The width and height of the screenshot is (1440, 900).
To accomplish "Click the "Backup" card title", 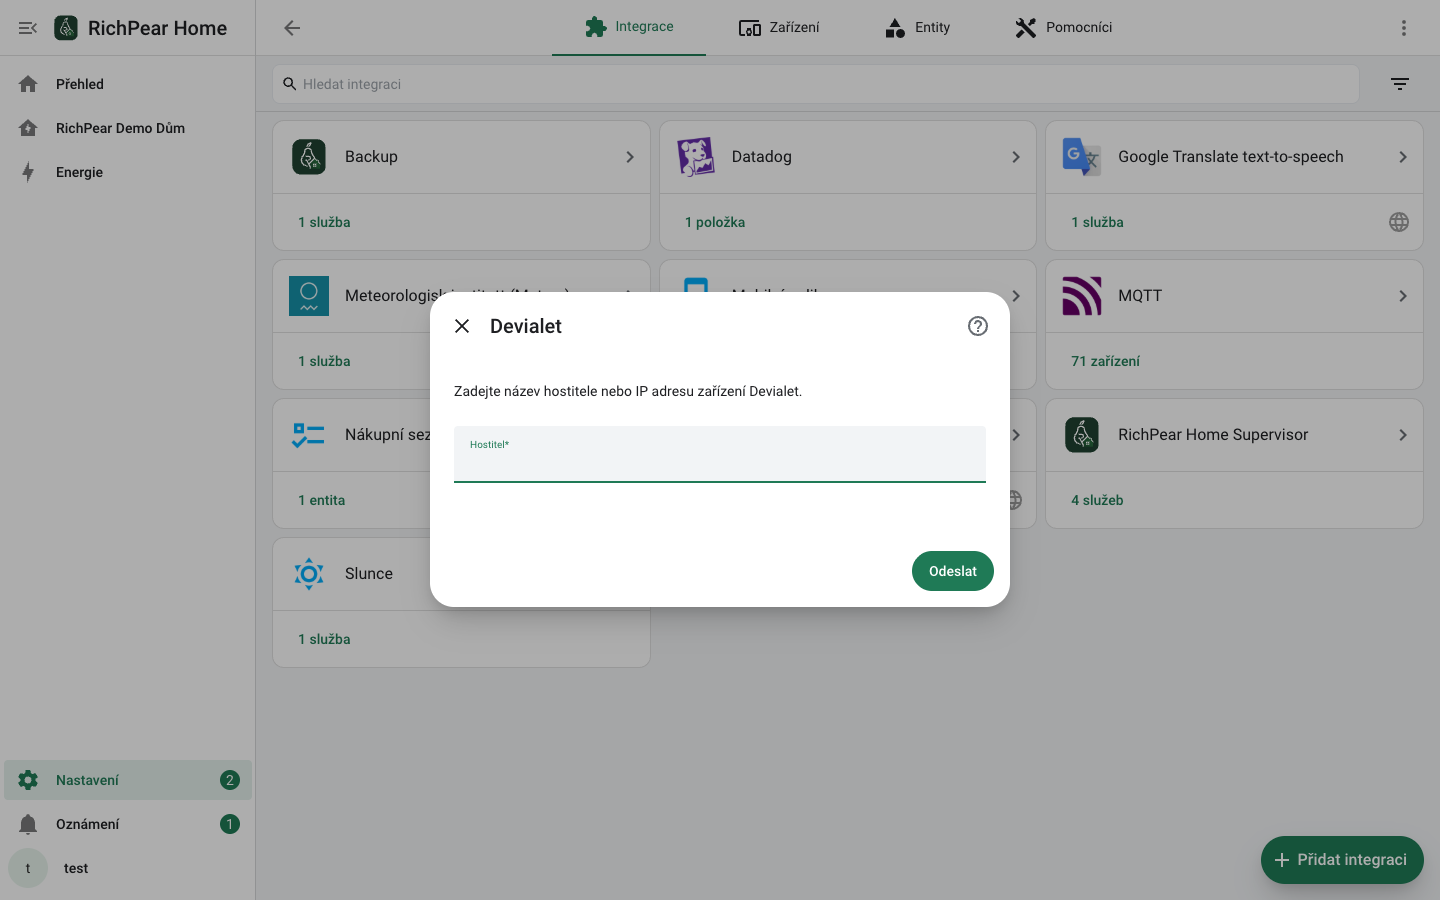I will click(x=371, y=157).
